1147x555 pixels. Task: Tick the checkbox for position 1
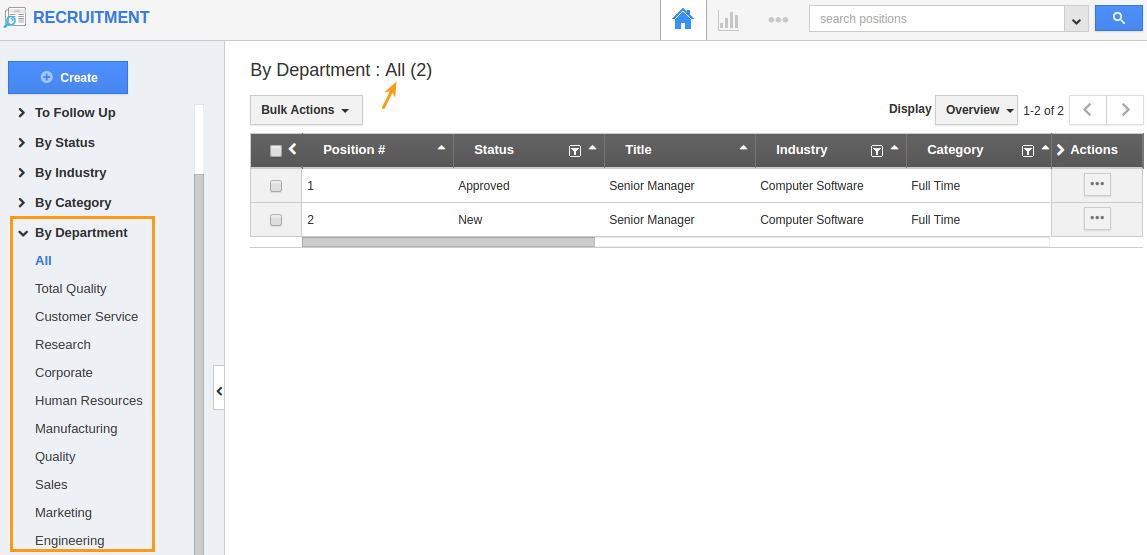(276, 186)
